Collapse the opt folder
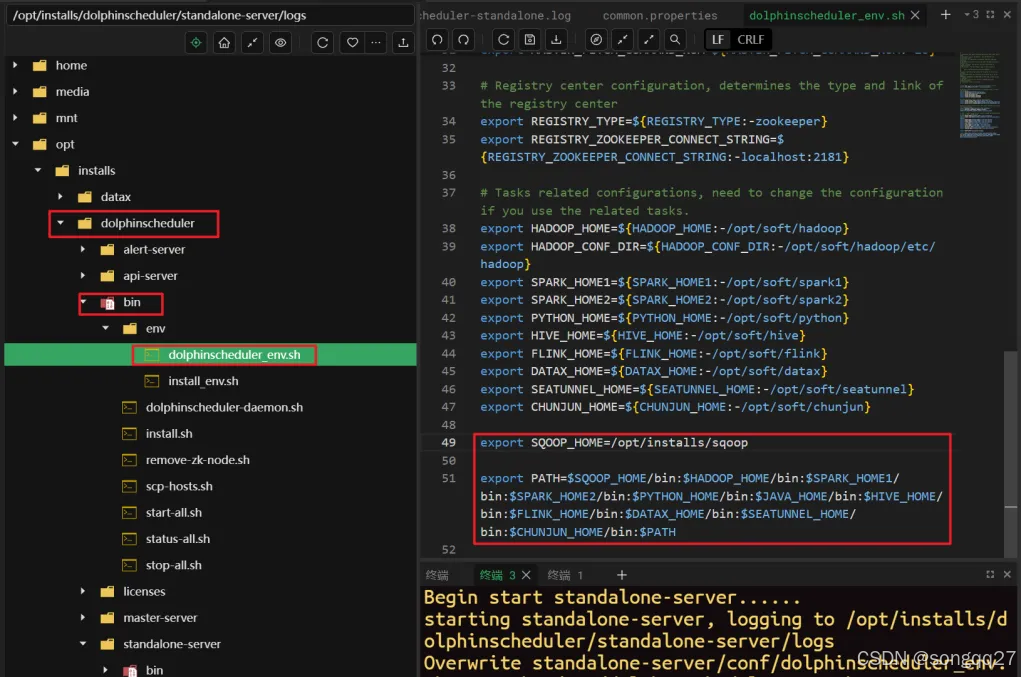 coord(15,144)
